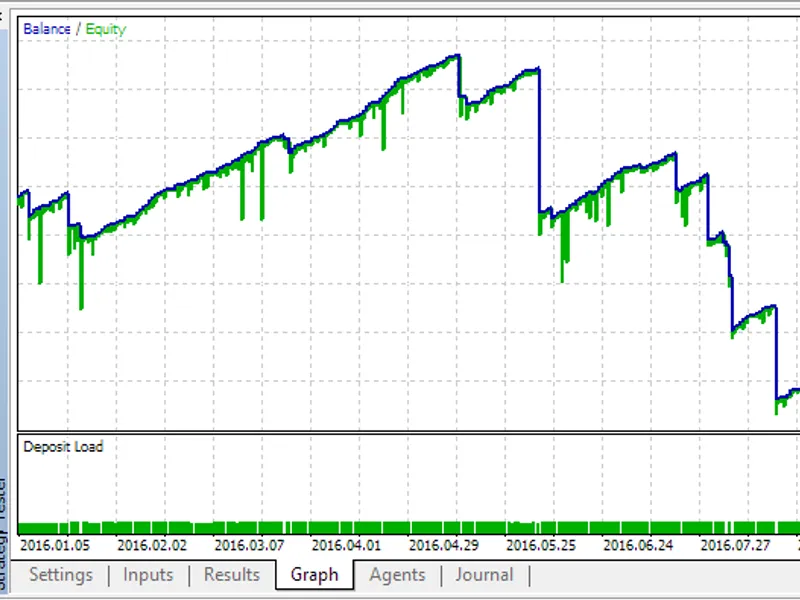Click the 2016.05.25 date label
The width and height of the screenshot is (800, 600).
(541, 545)
